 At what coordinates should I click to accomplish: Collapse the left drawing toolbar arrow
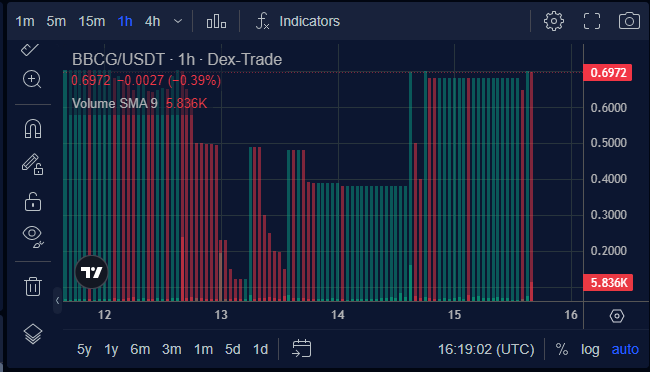(x=58, y=301)
